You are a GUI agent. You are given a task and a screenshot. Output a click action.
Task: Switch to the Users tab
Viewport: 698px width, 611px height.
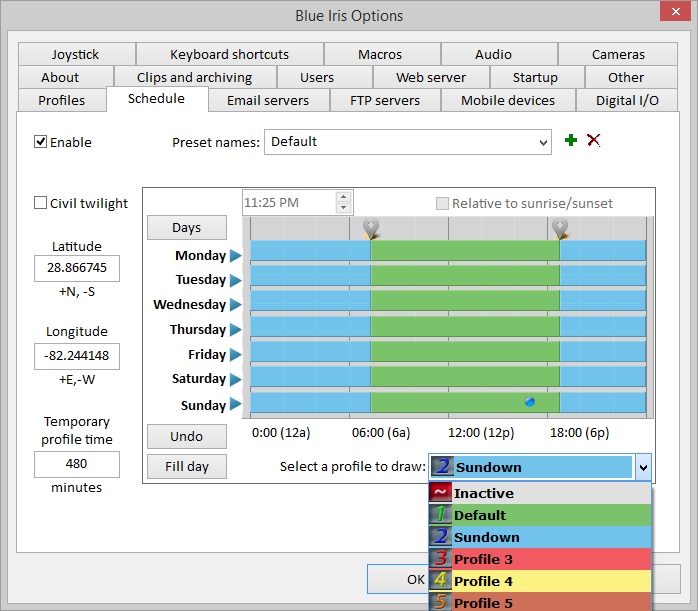(325, 77)
